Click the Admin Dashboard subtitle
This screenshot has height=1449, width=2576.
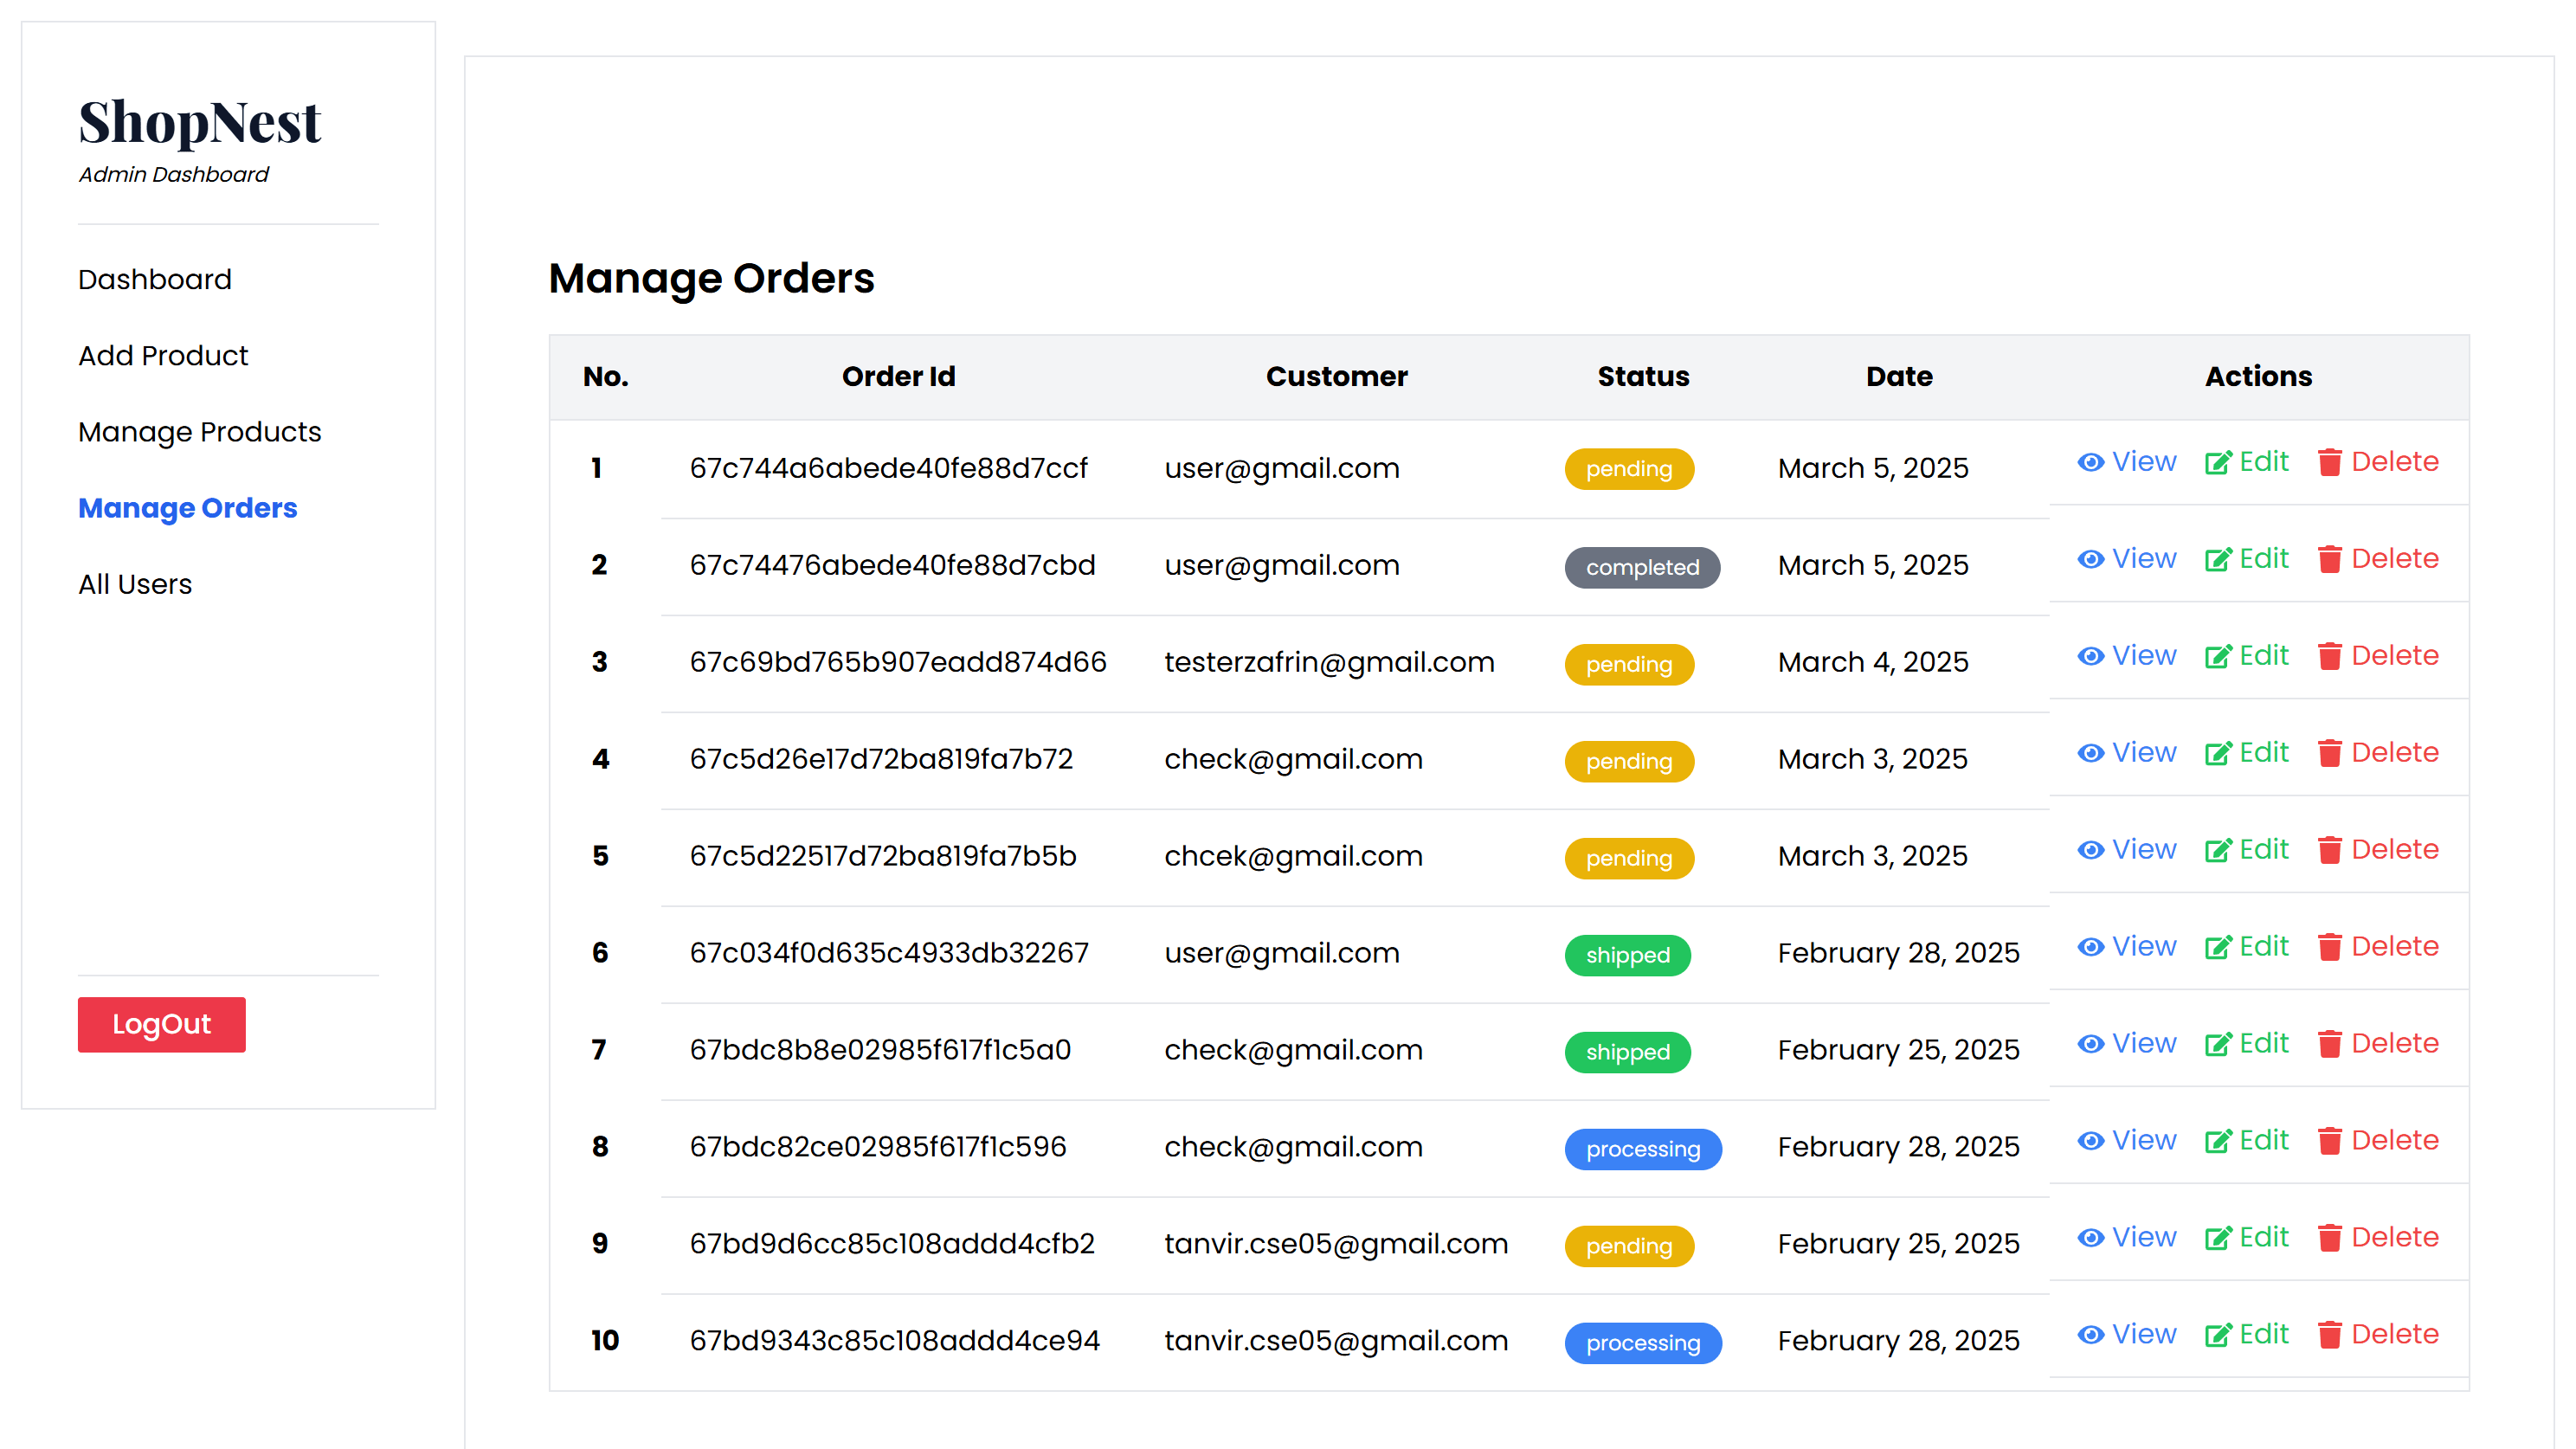tap(173, 175)
